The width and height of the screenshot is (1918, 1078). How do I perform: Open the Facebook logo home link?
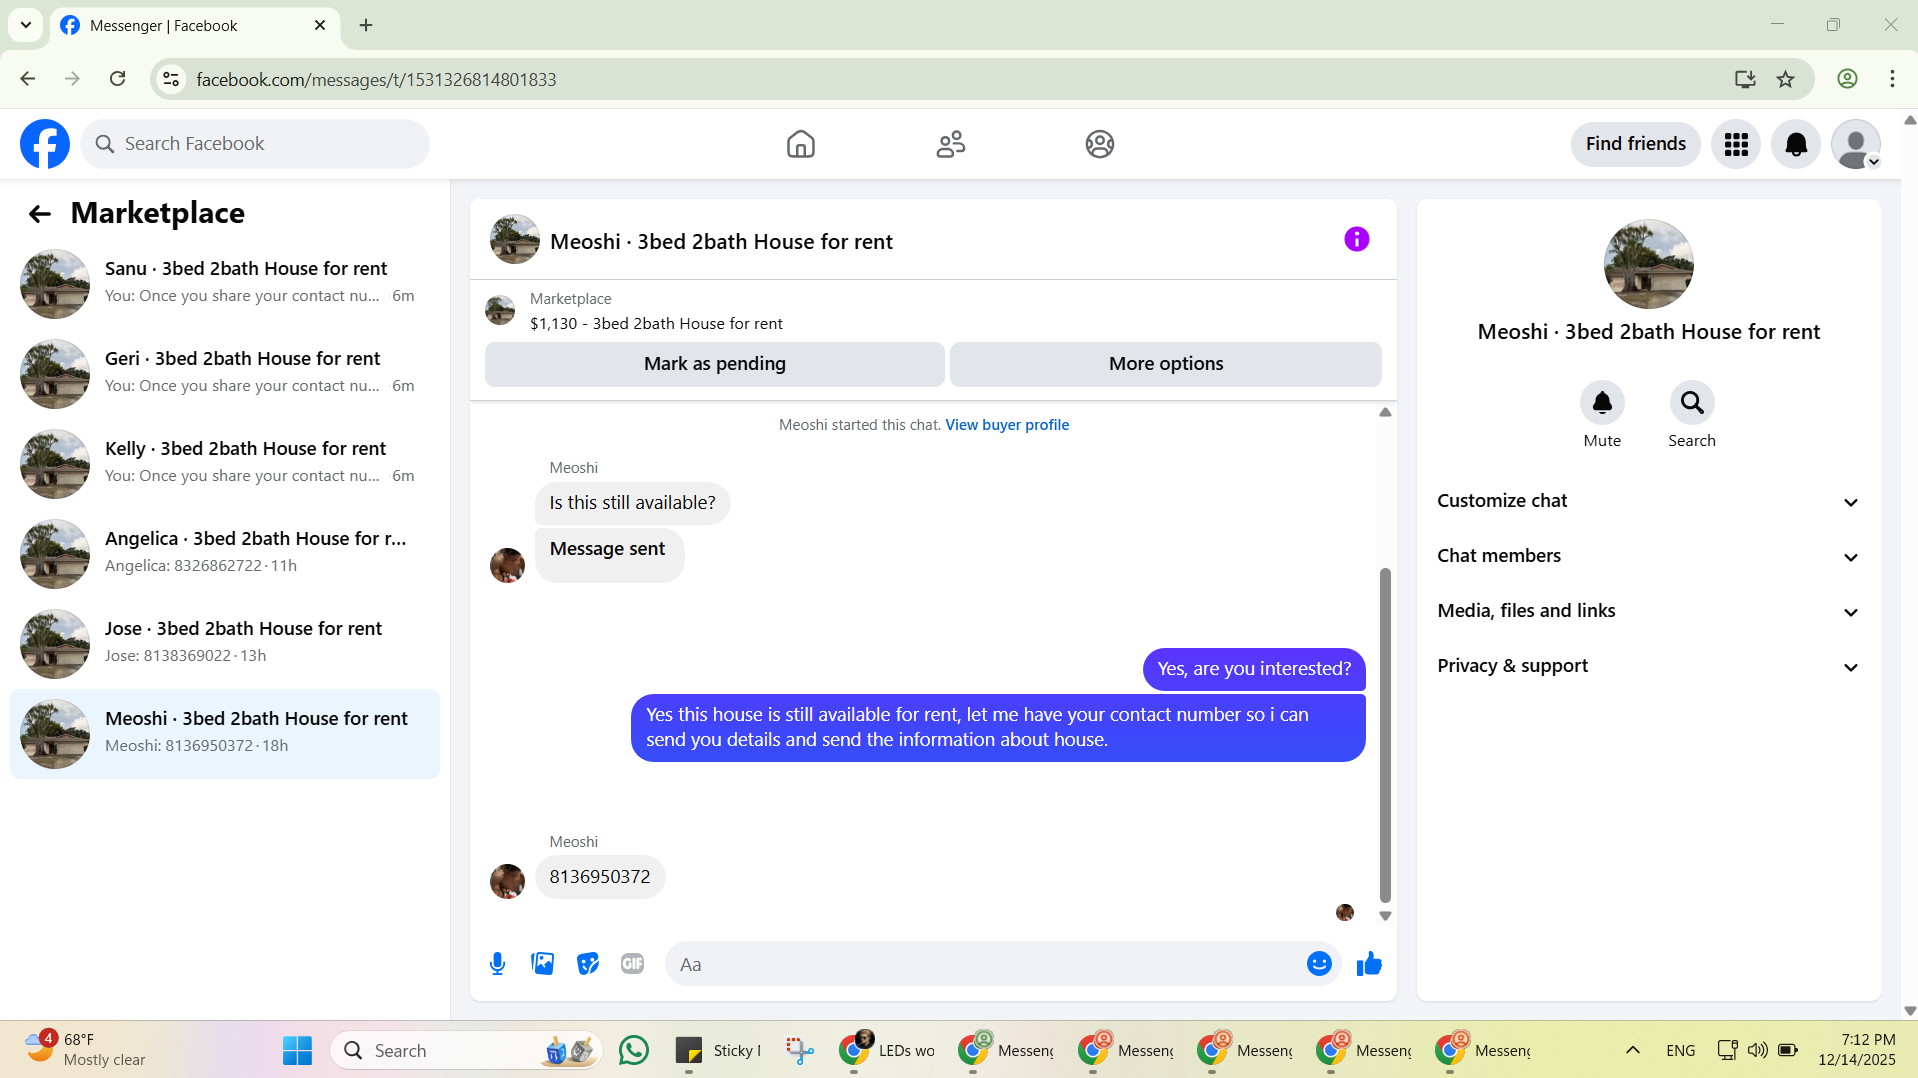(x=45, y=144)
